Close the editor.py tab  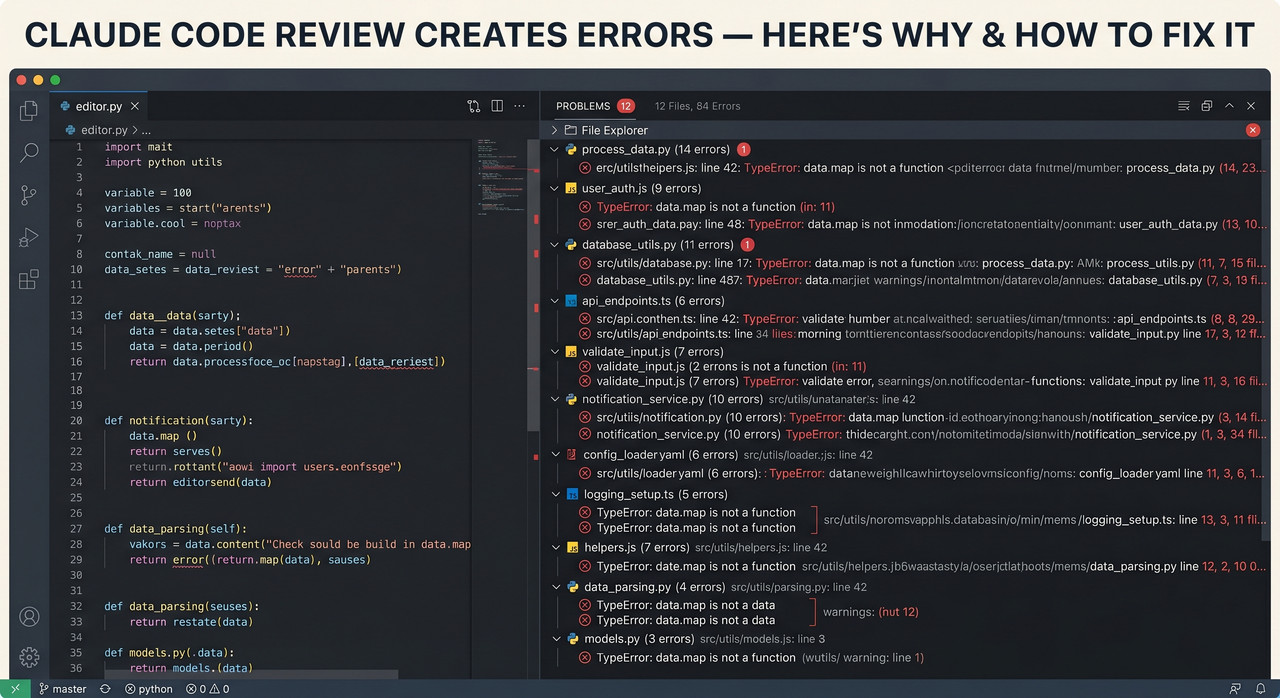tap(135, 106)
